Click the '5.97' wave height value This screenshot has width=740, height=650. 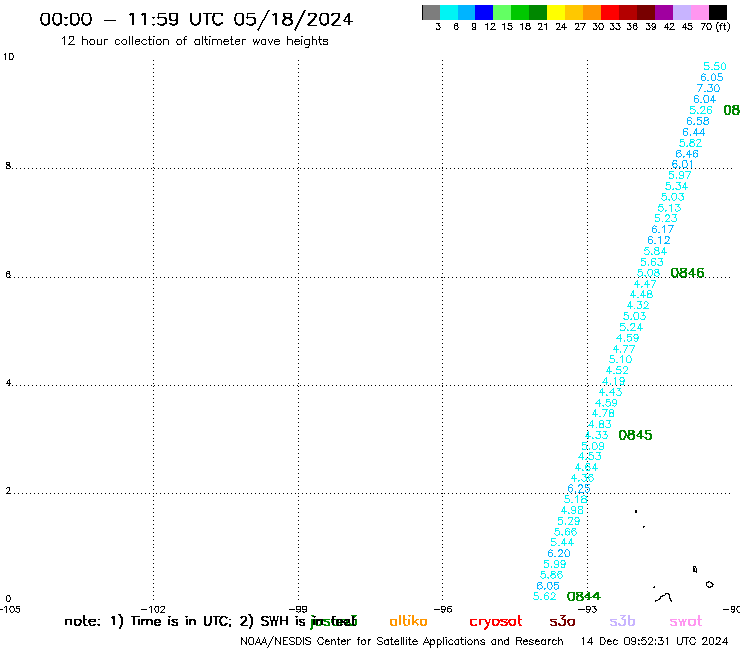pyautogui.click(x=680, y=175)
